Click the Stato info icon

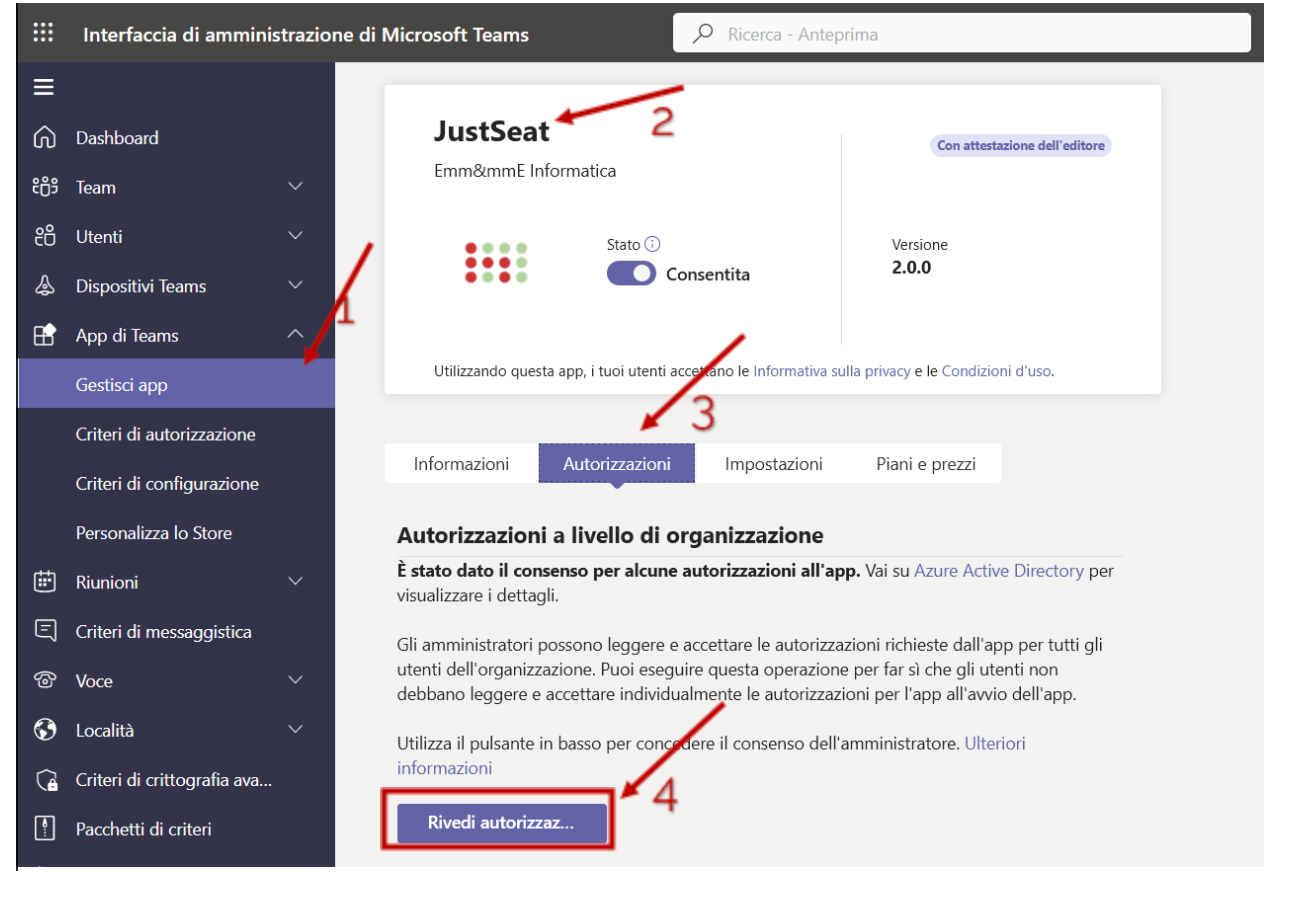(653, 244)
